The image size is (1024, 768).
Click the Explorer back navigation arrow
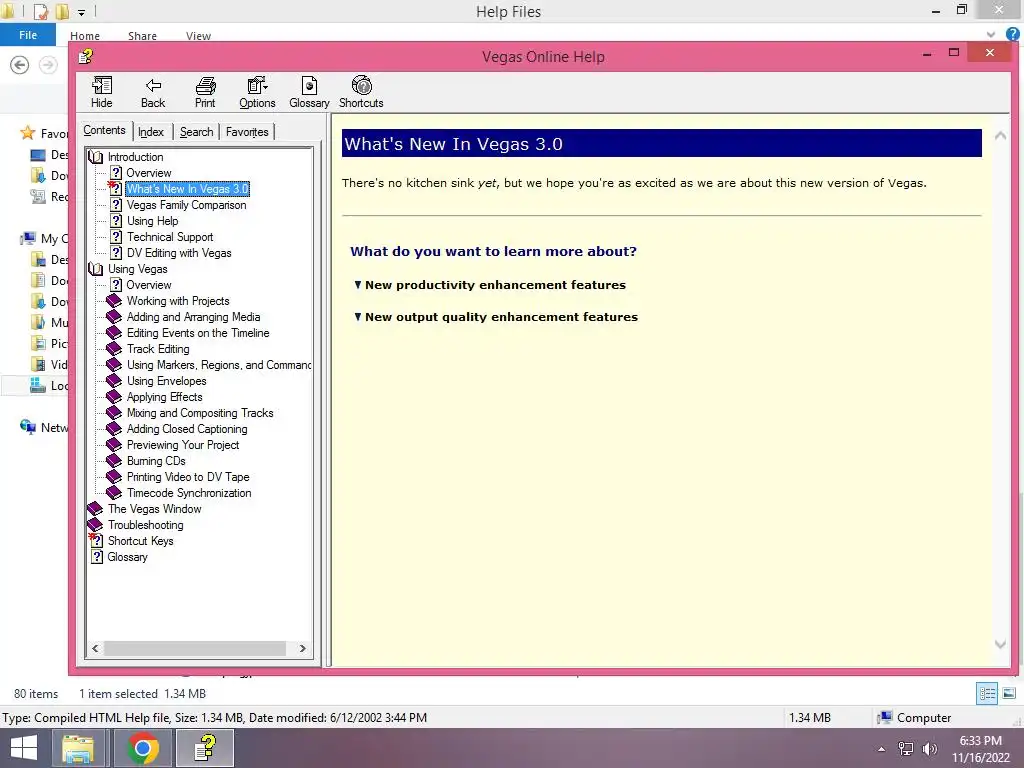click(20, 65)
